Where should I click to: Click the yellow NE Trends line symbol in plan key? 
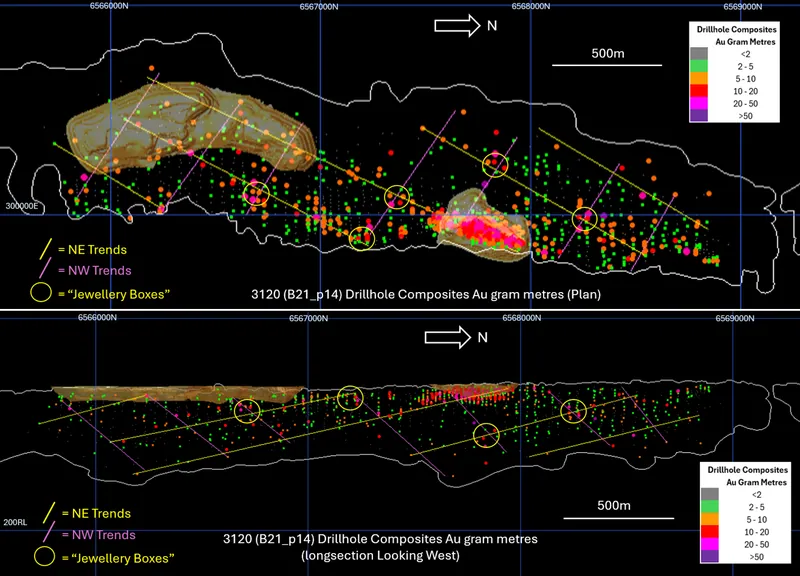point(46,248)
